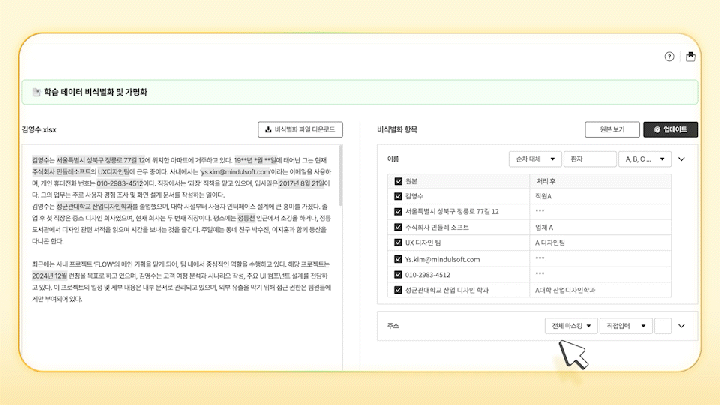
Task: Uncheck the 주식회사 company row checkbox
Action: (398, 227)
